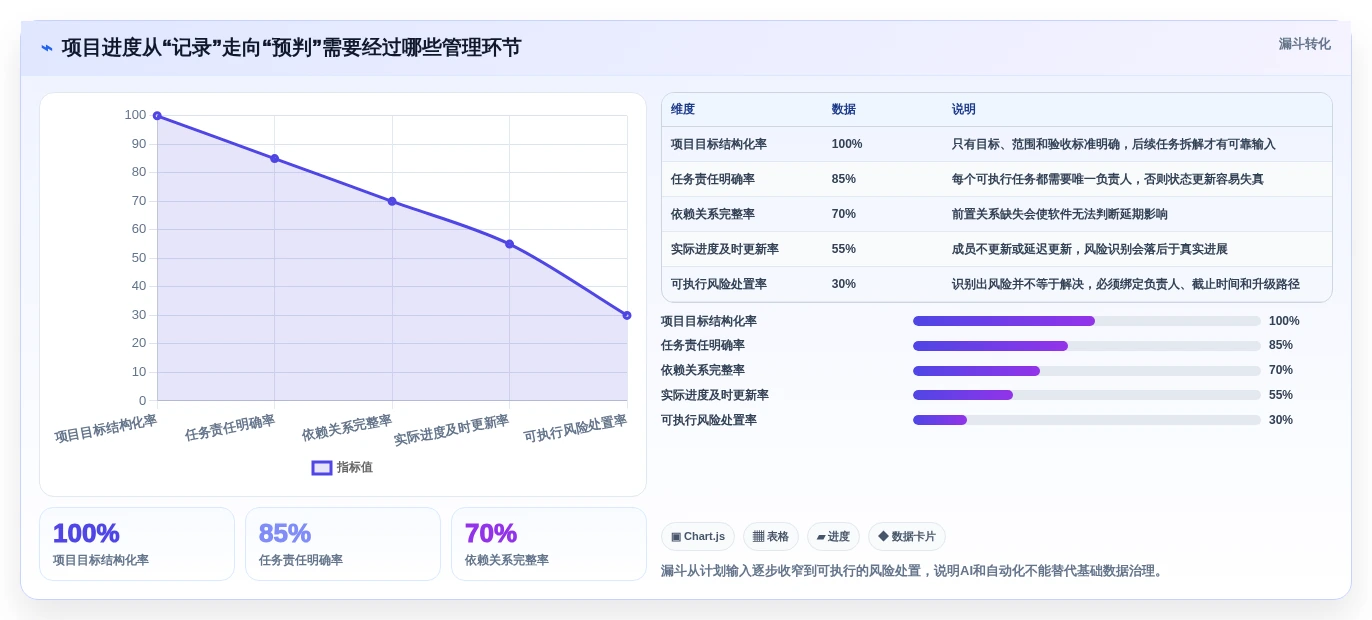Click the 指标值 legend label
Screen dimensions: 1372x620
point(354,467)
